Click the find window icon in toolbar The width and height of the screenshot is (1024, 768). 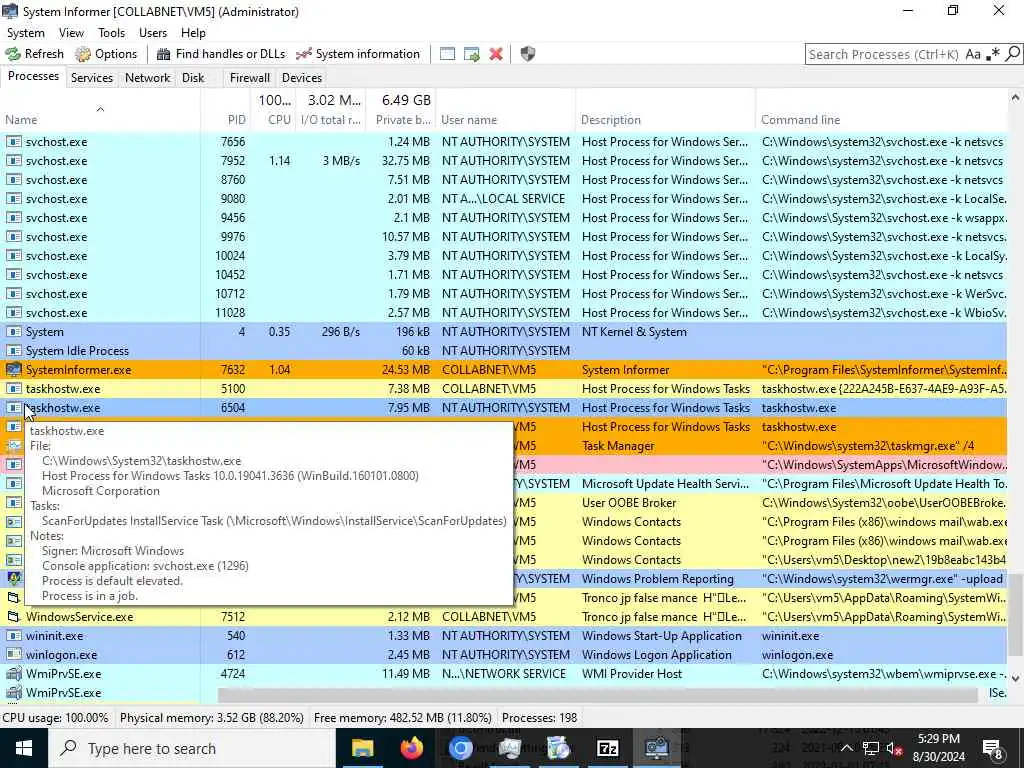point(447,54)
